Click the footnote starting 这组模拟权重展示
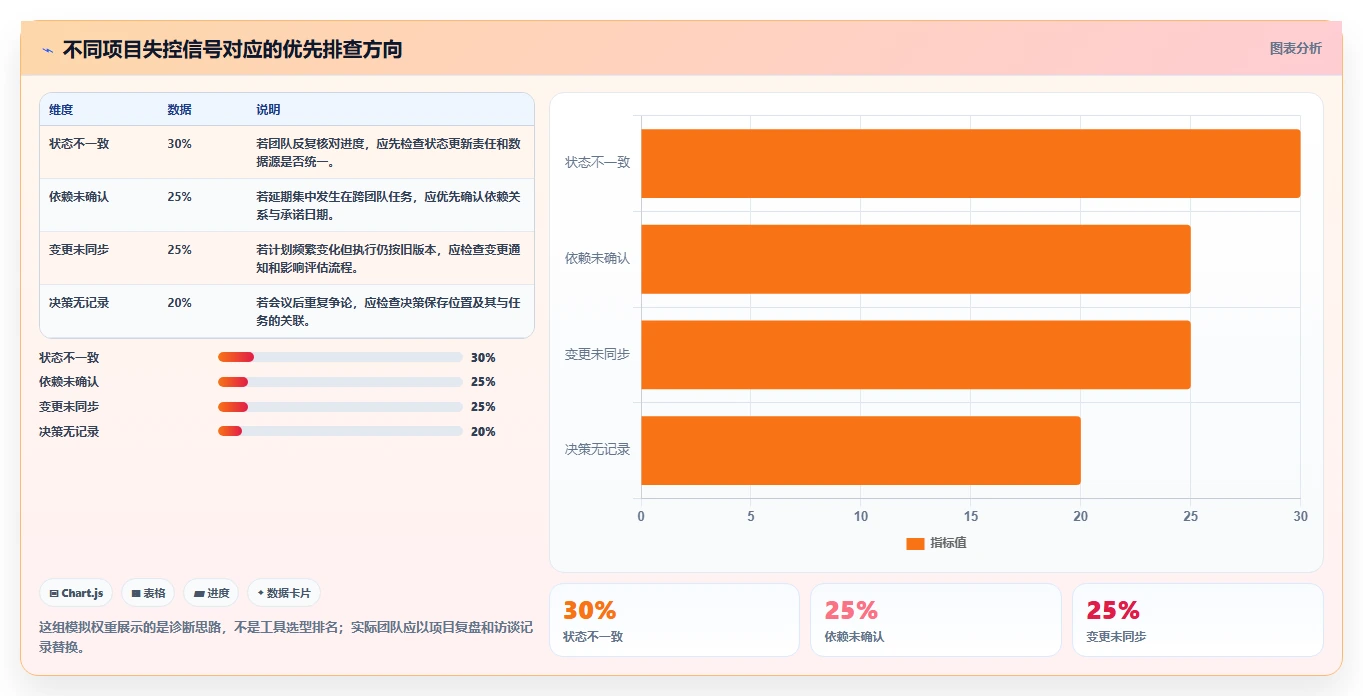Screen dimensions: 1363x696 [x=286, y=637]
